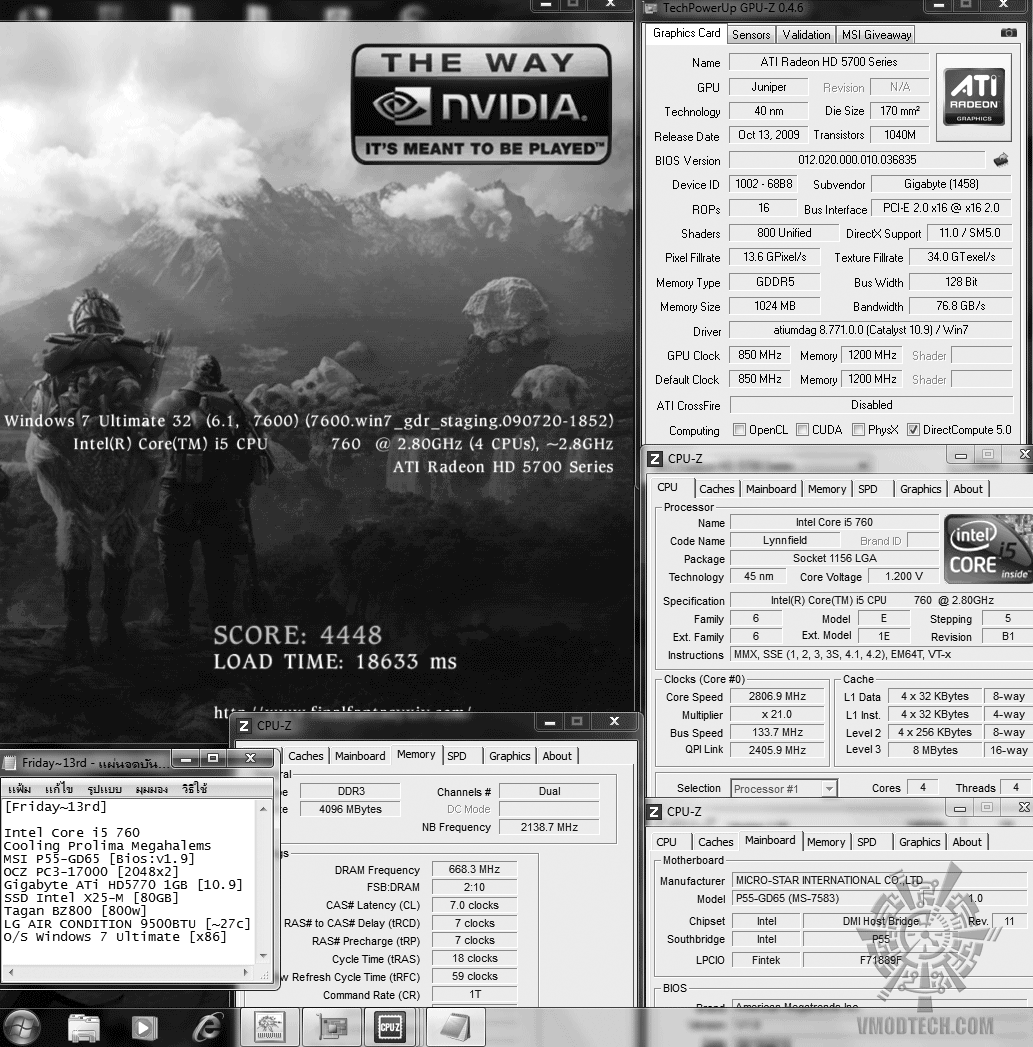
Task: Open Caches tab in CPU-Z Mainboard window
Action: pos(715,842)
